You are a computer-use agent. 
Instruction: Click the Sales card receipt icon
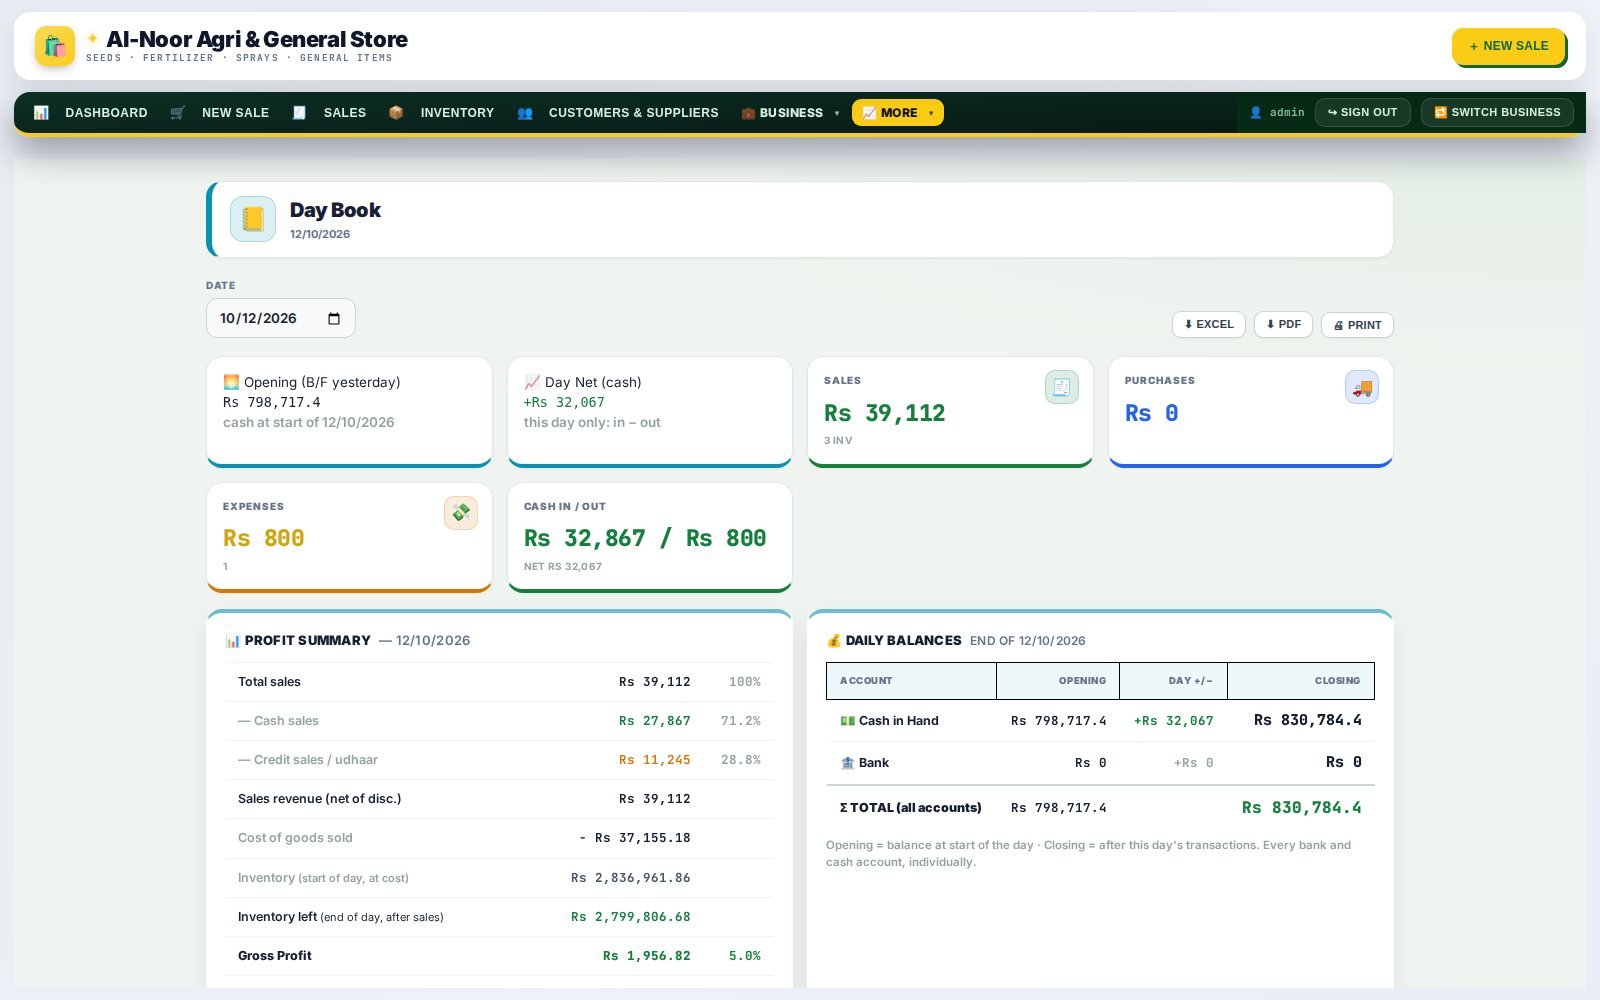coord(1062,387)
